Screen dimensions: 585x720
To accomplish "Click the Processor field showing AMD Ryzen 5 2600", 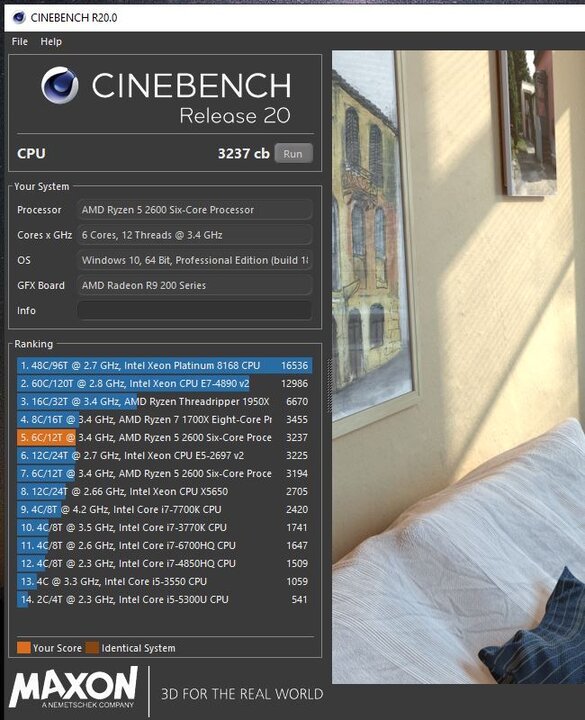I will 195,210.
